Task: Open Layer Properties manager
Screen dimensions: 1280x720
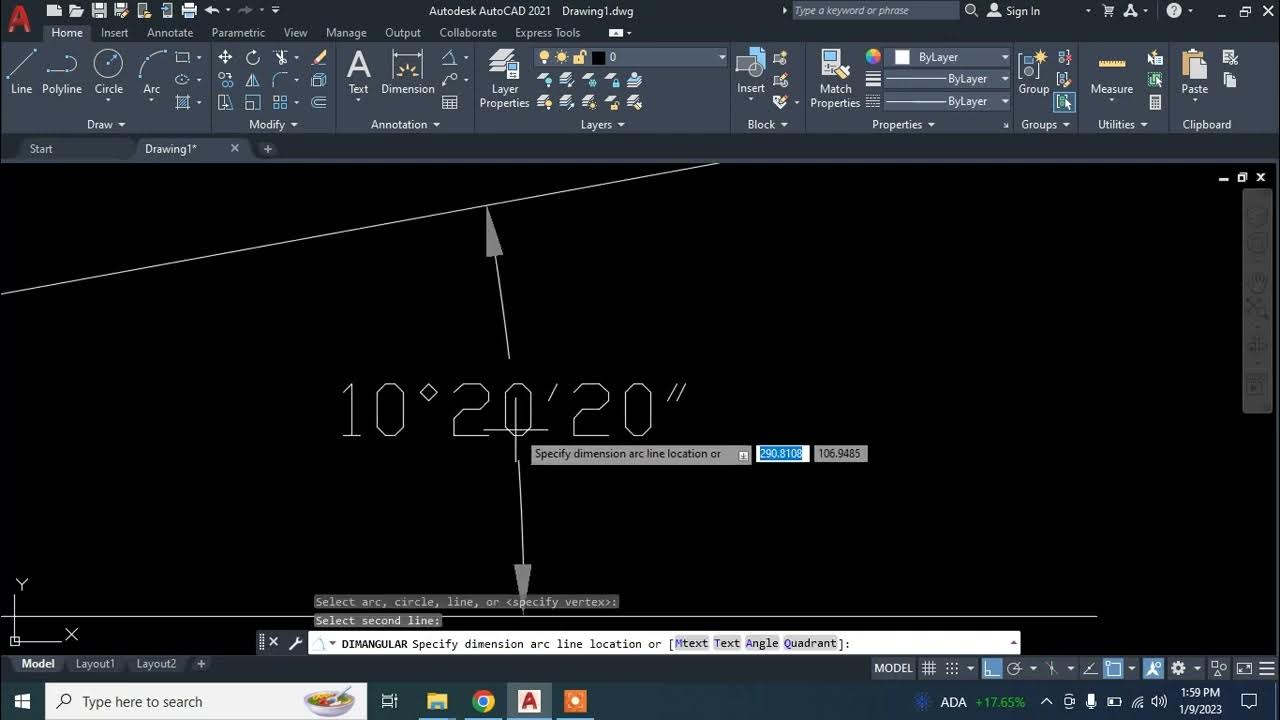Action: tap(504, 80)
